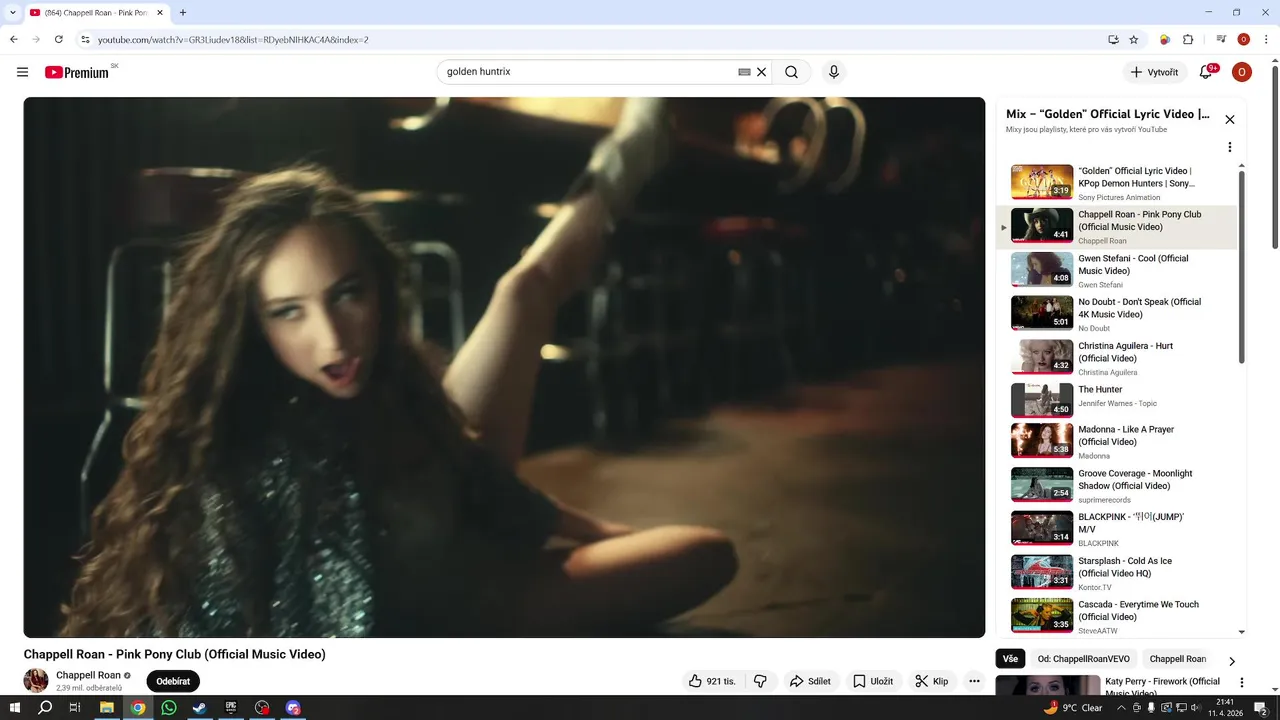Play Starsplash - Cold As Ice
The image size is (1280, 720).
click(x=1116, y=572)
